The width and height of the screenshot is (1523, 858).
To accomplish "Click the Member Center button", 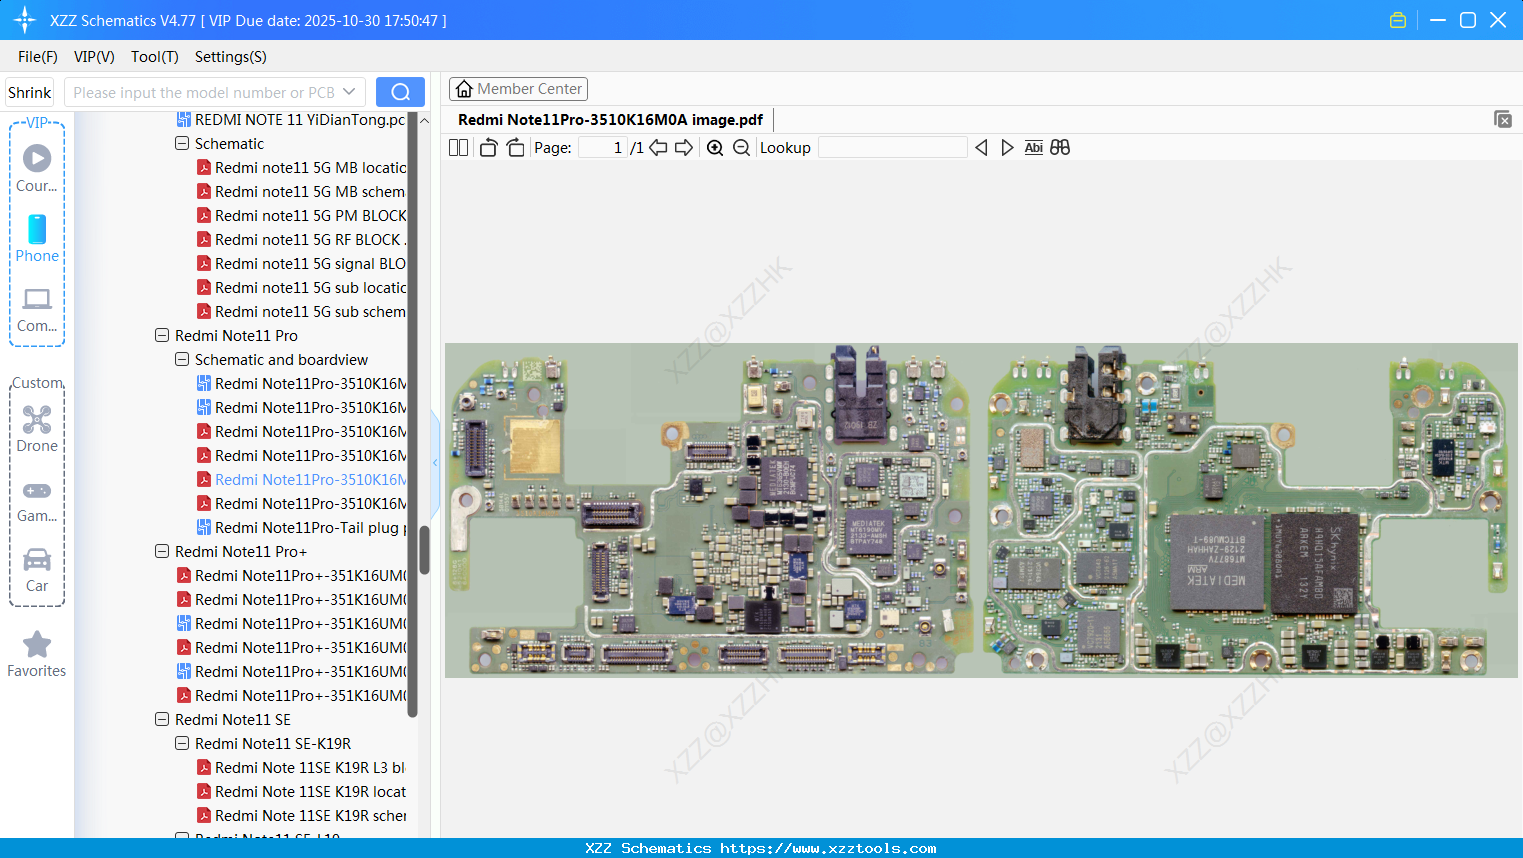I will pyautogui.click(x=518, y=89).
